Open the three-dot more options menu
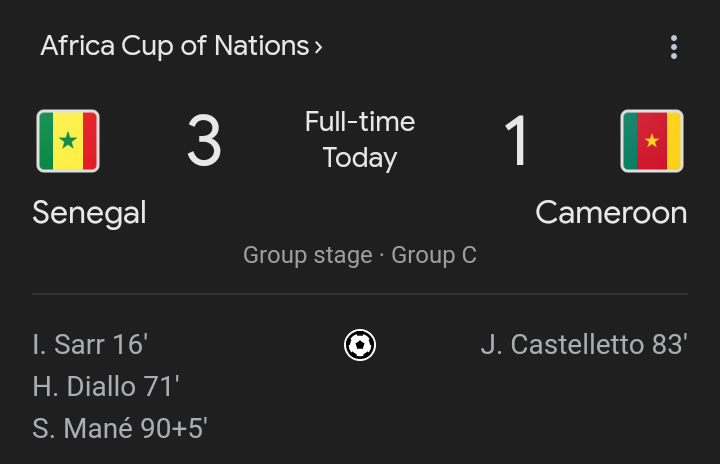The height and width of the screenshot is (464, 720). coord(674,47)
